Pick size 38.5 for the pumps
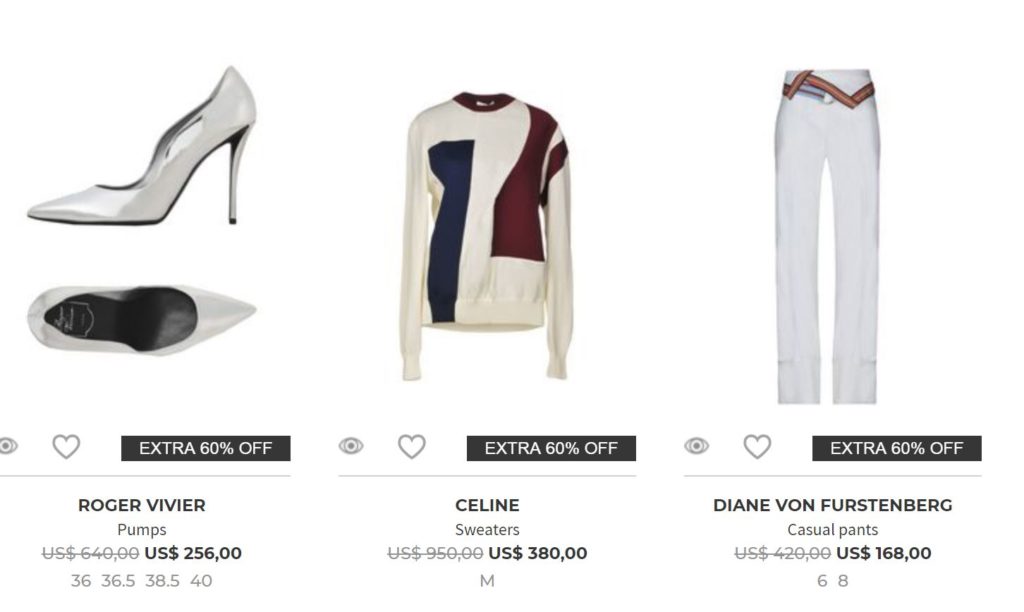The image size is (1024, 612). pyautogui.click(x=162, y=580)
